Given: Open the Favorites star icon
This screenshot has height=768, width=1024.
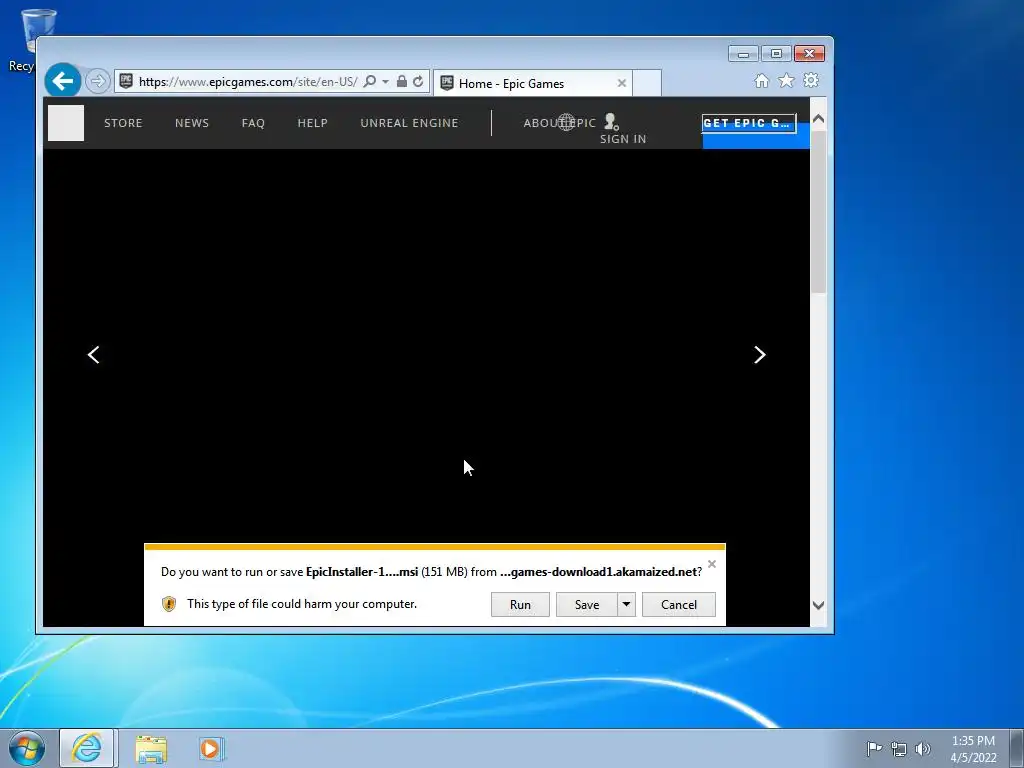Looking at the screenshot, I should tap(786, 80).
